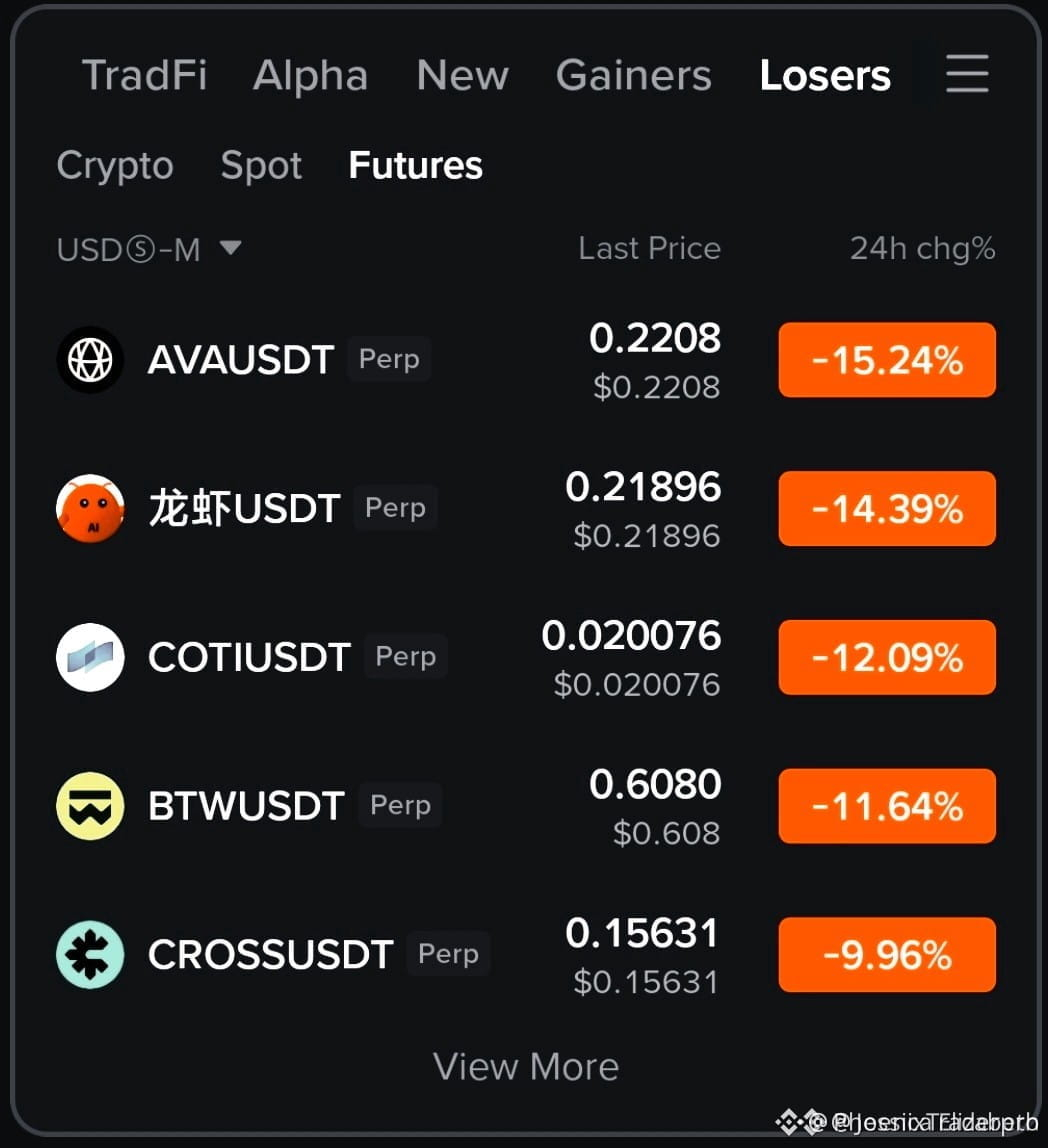Switch to the TradFi tab
This screenshot has height=1148, width=1048.
pyautogui.click(x=144, y=75)
